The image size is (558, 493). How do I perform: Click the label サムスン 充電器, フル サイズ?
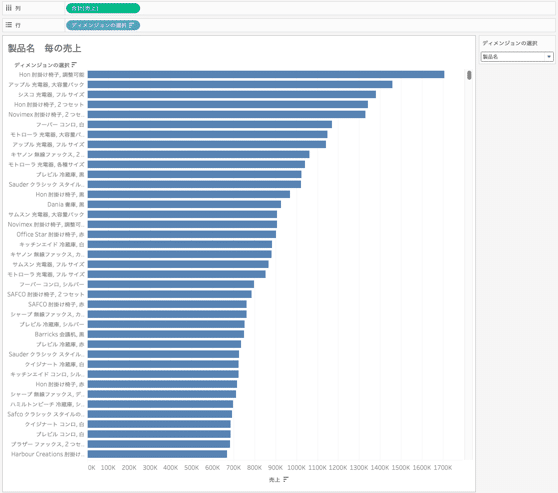click(48, 264)
